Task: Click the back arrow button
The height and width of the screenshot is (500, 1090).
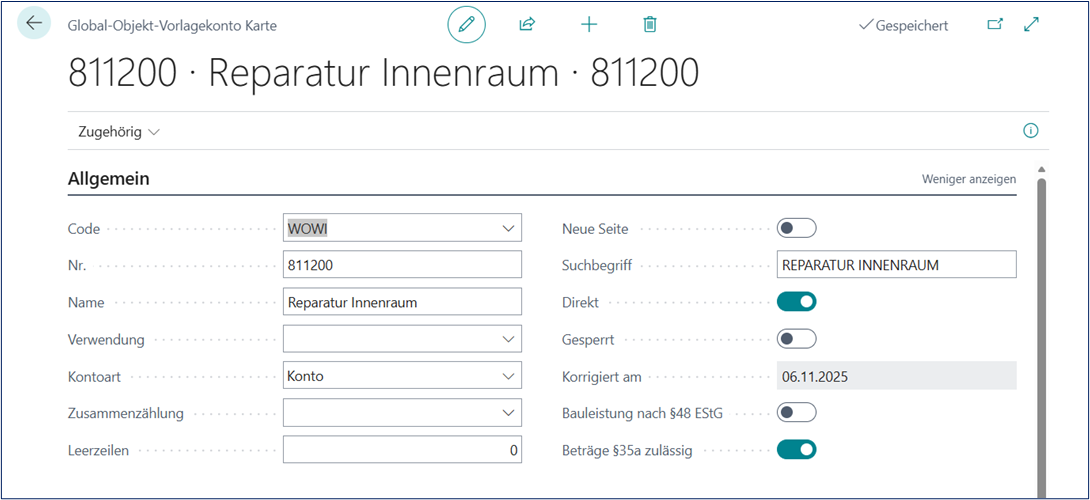Action: tap(35, 24)
